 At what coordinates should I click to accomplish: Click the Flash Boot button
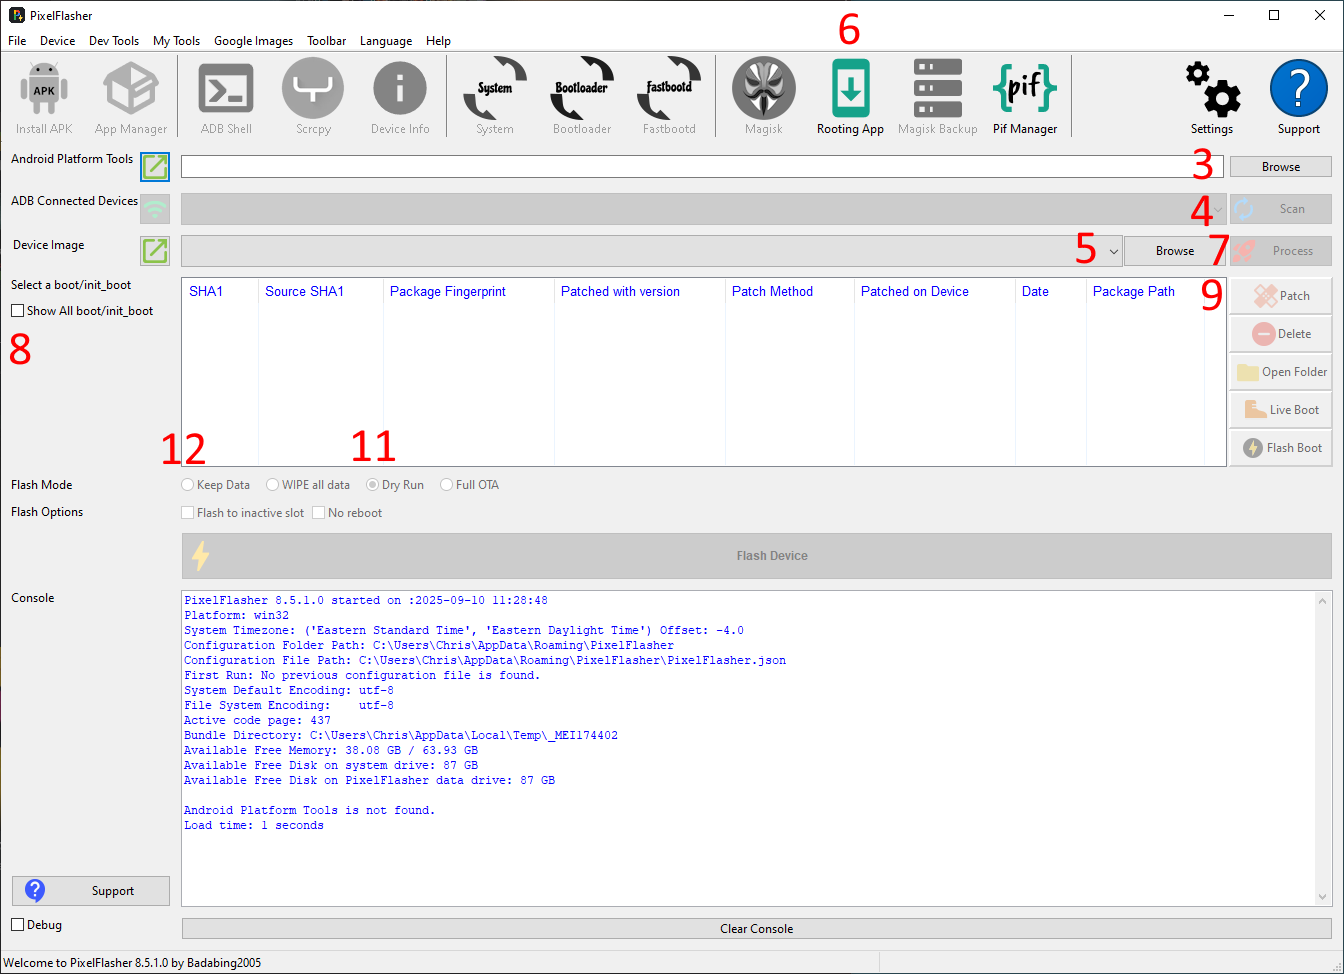coord(1281,447)
